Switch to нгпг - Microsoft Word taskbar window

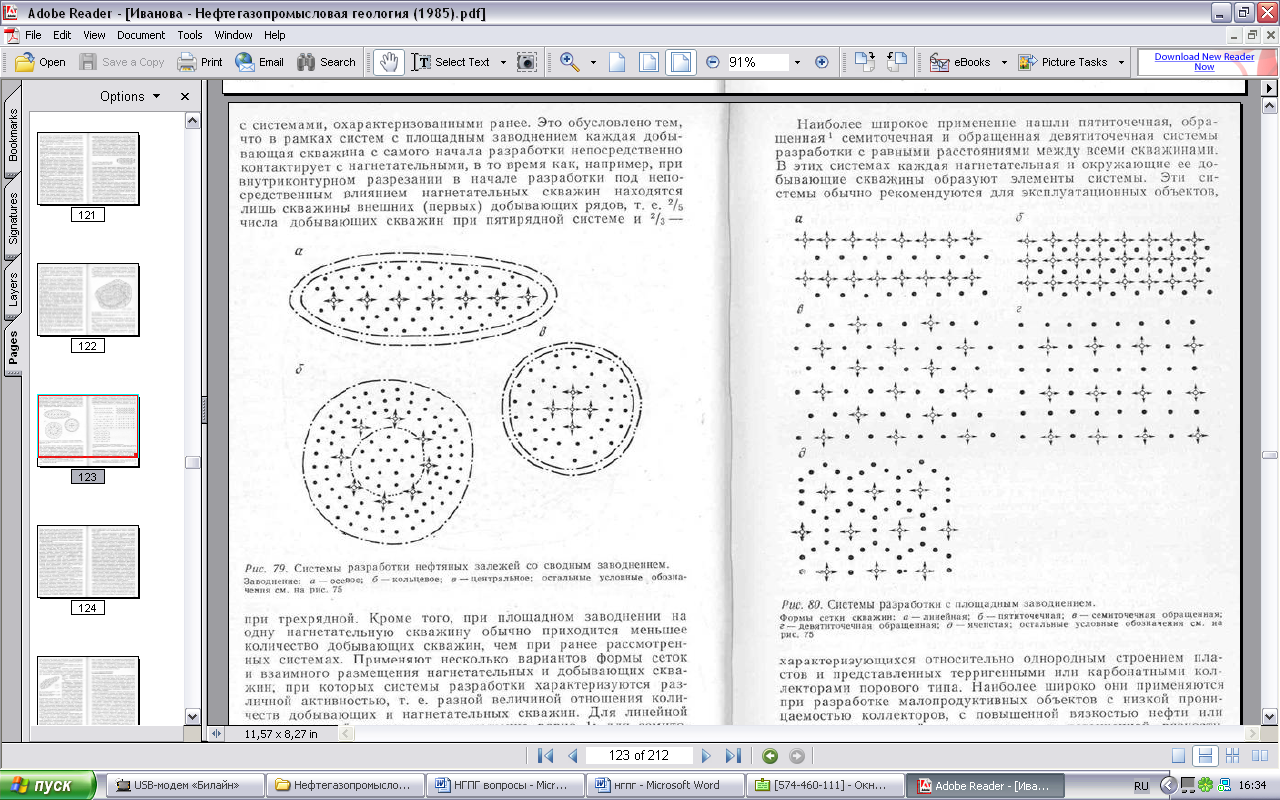pos(667,785)
